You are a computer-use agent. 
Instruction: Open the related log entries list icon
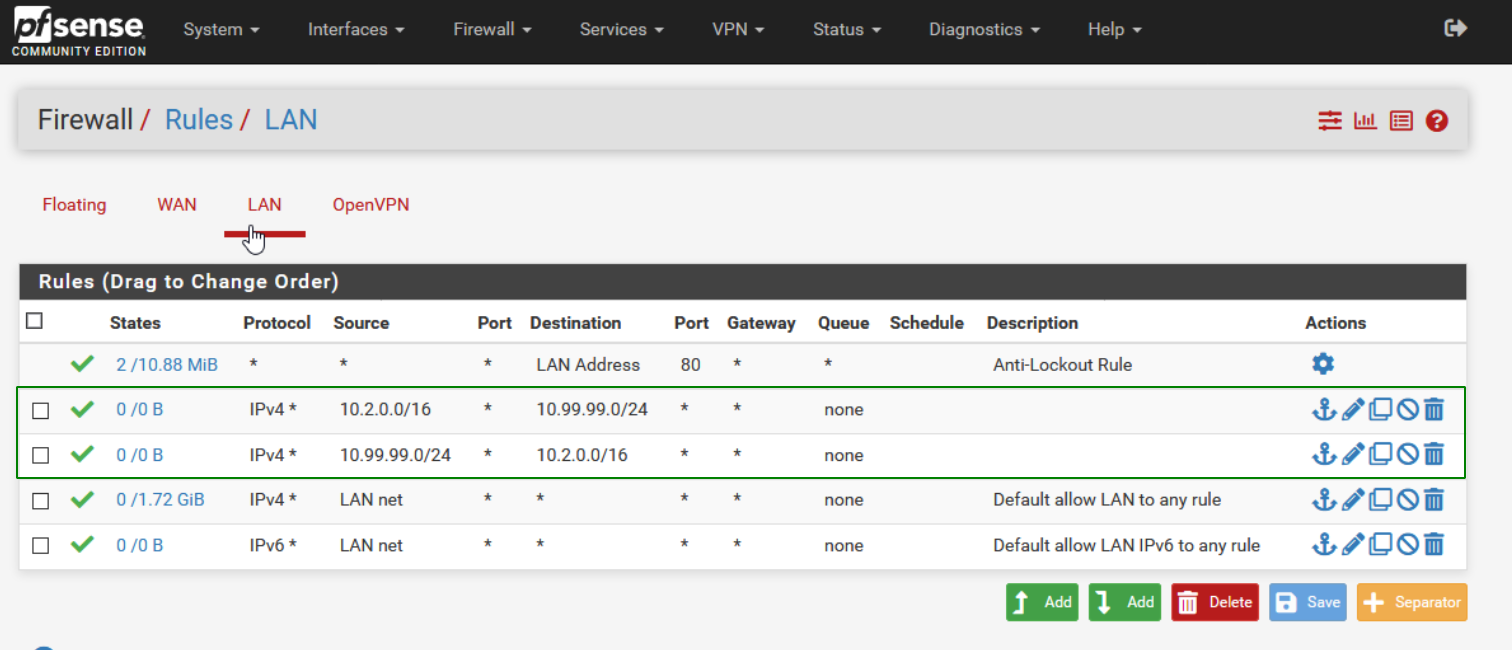coord(1401,121)
